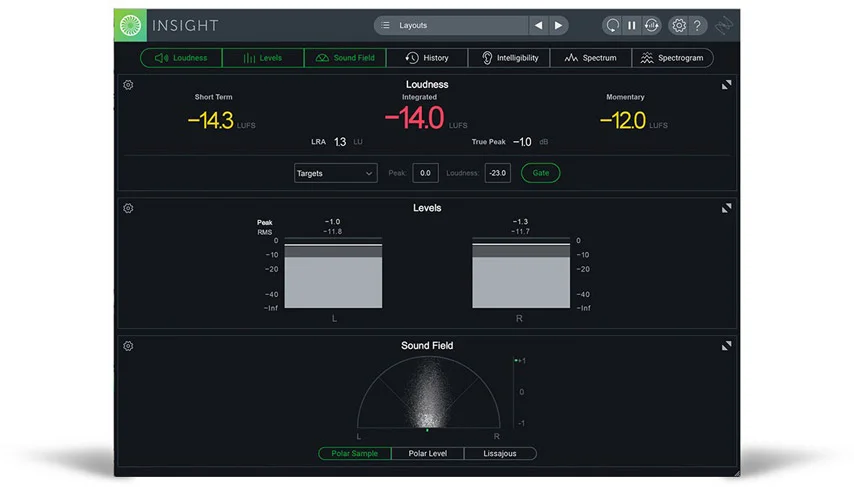Toggle the Sound Field module tab
The width and height of the screenshot is (854, 487).
pos(345,58)
